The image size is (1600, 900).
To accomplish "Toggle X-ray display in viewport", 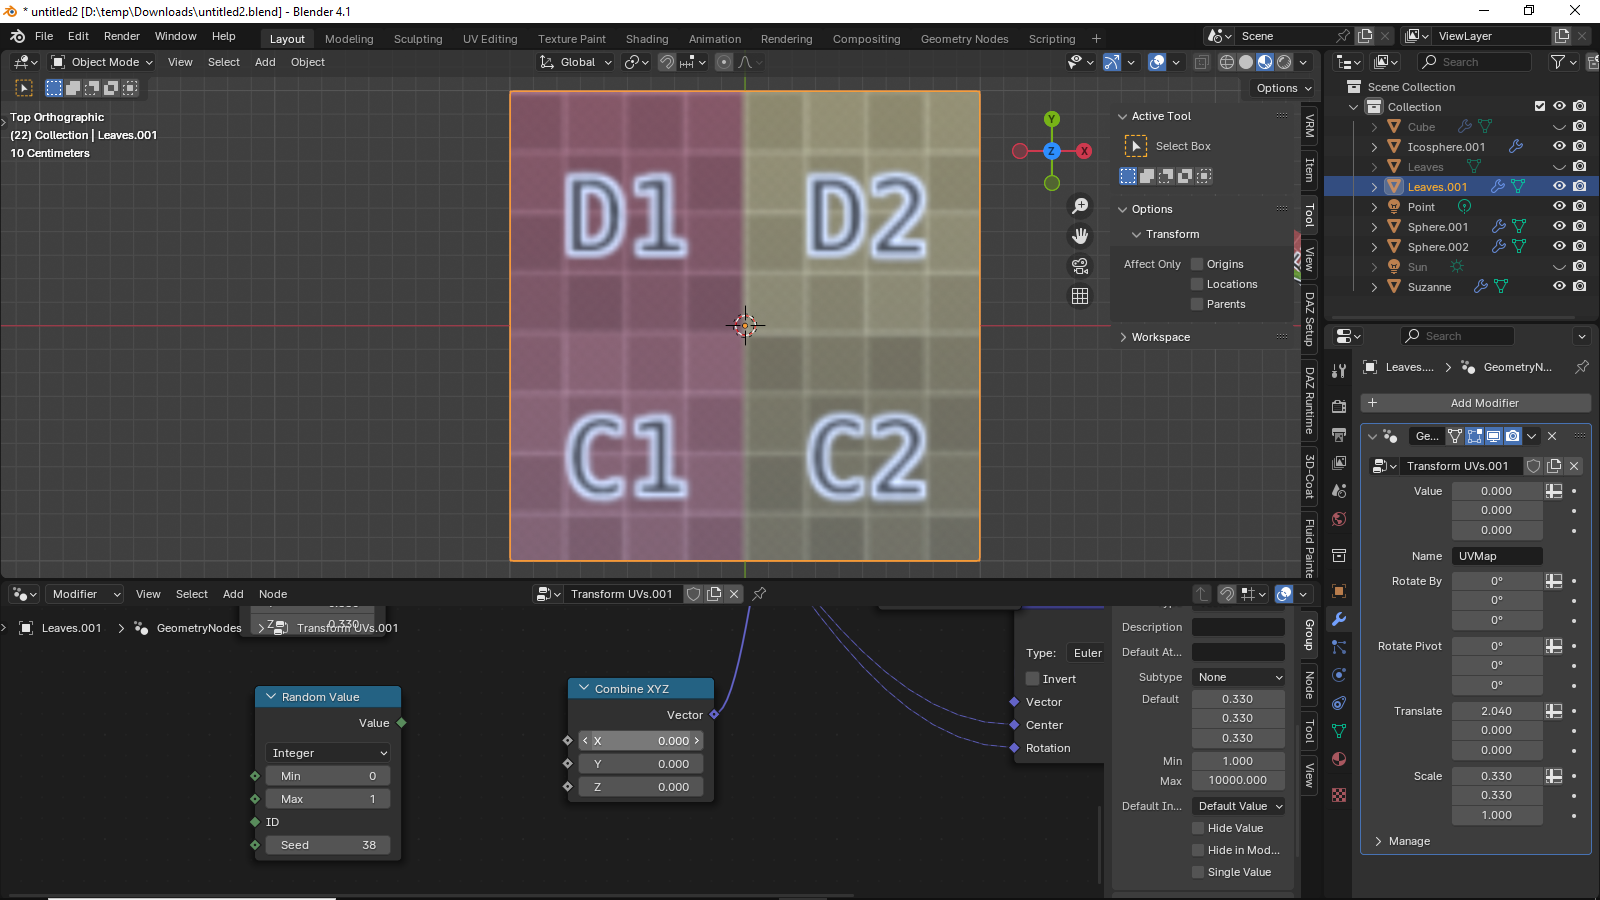I will (x=1201, y=62).
